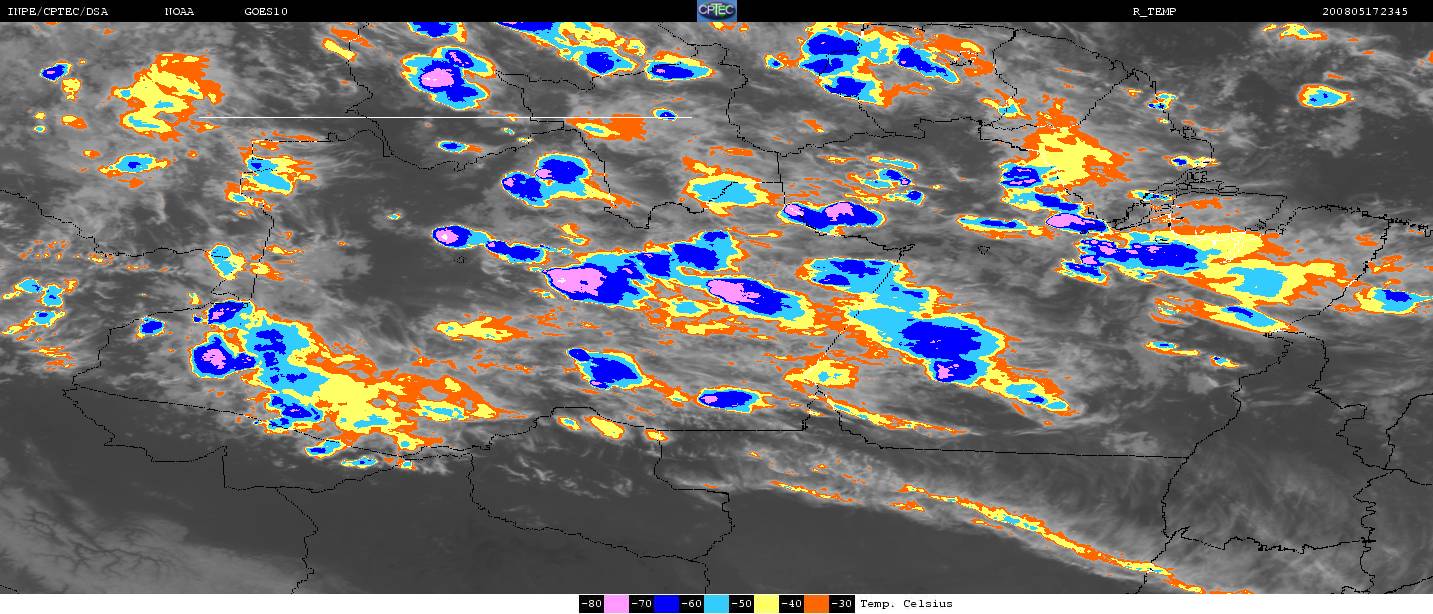Click the NOAA label in the header
The width and height of the screenshot is (1433, 614).
pos(180,12)
